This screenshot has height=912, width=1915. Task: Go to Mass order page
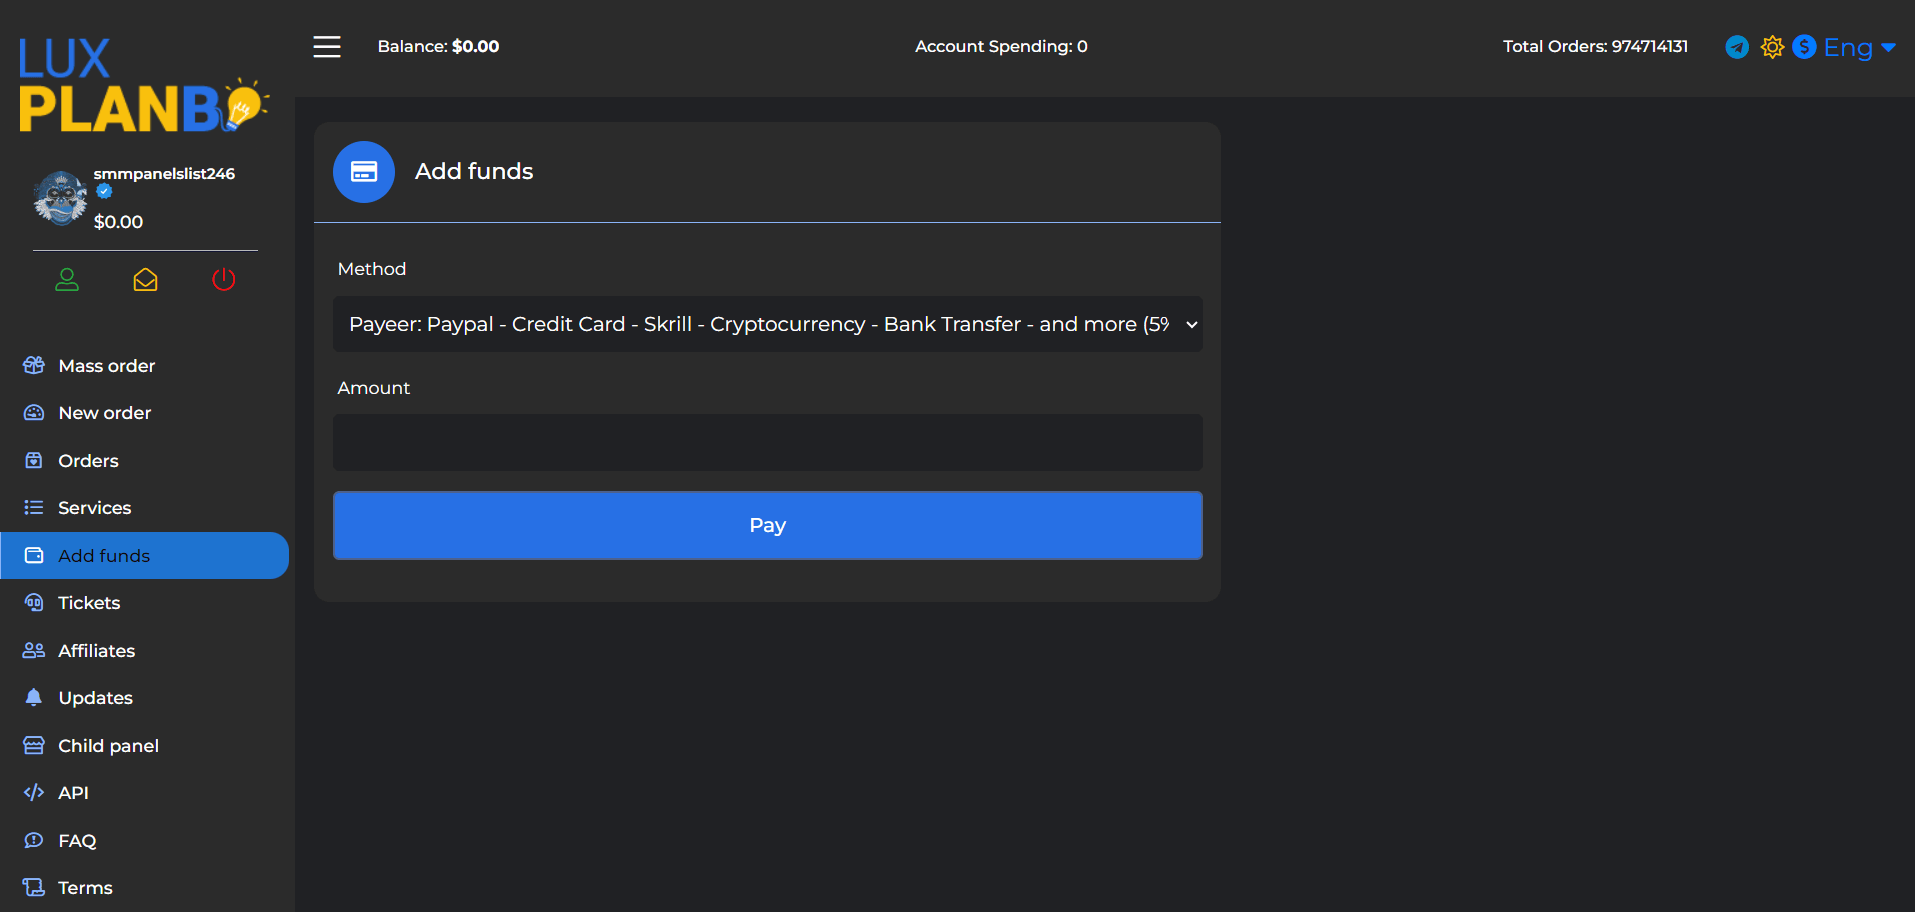pos(106,366)
